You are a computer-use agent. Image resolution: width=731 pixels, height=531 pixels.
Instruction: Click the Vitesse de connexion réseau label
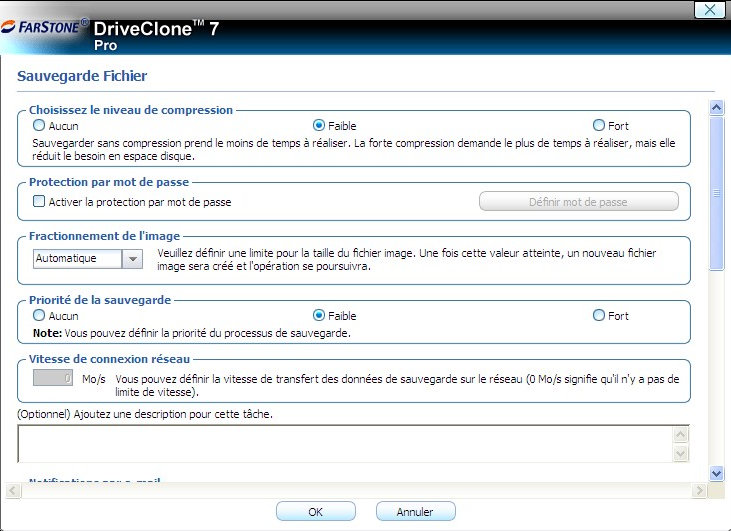(x=110, y=359)
